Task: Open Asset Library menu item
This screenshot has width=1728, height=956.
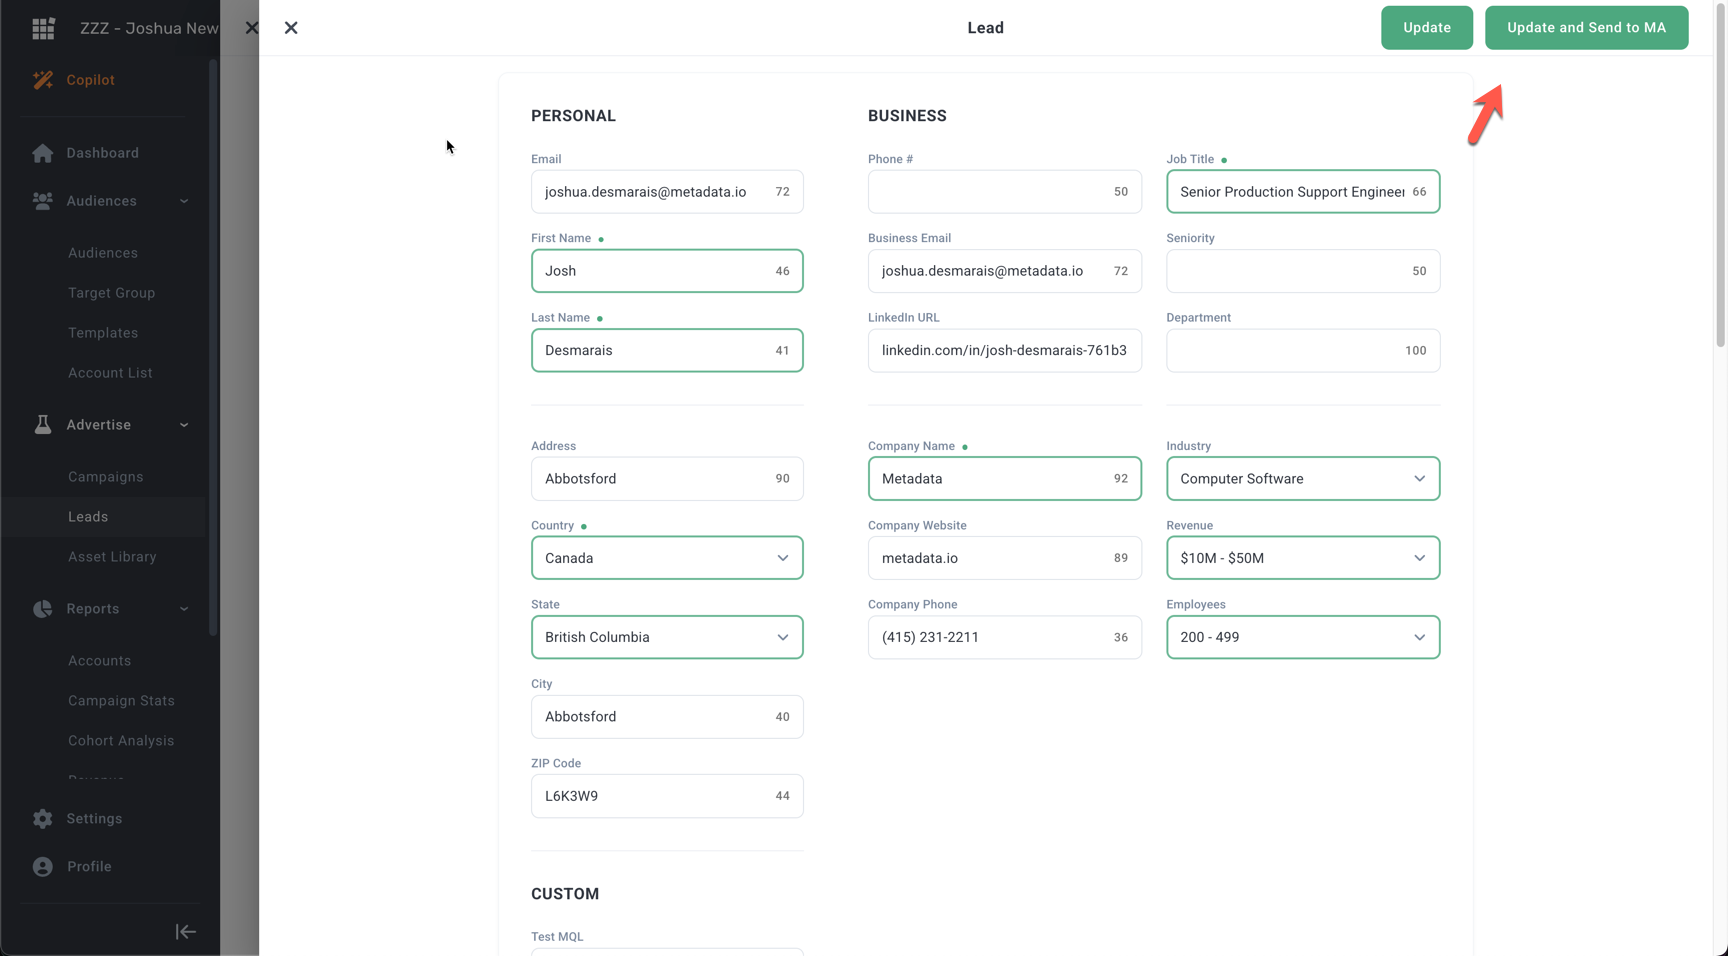Action: 112,557
